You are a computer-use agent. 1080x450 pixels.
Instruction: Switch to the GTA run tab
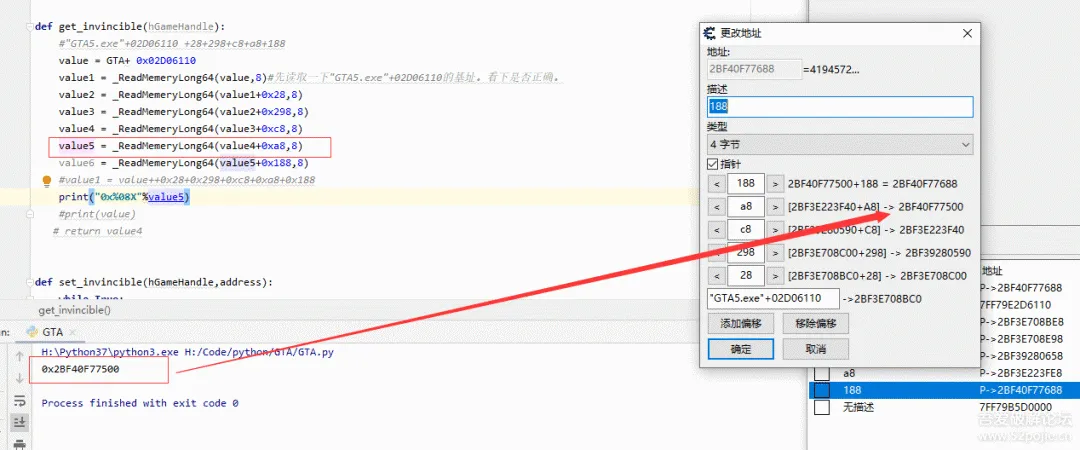(x=52, y=332)
